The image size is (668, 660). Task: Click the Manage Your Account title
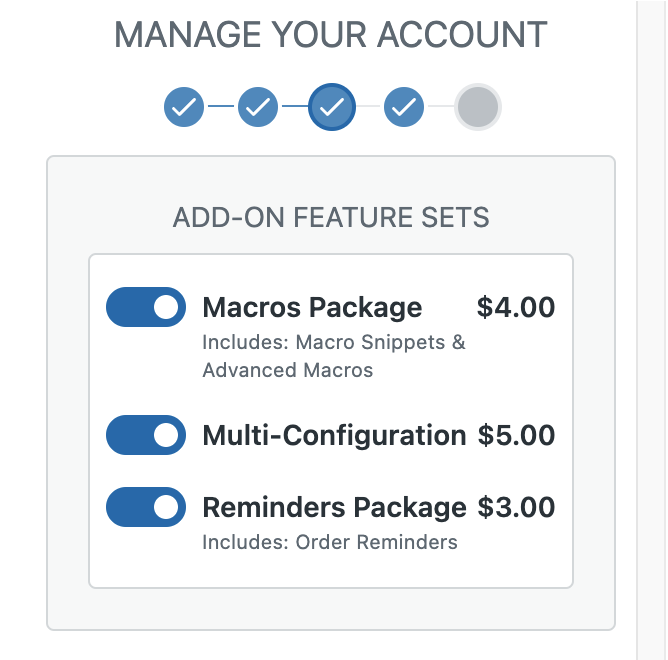tap(331, 35)
